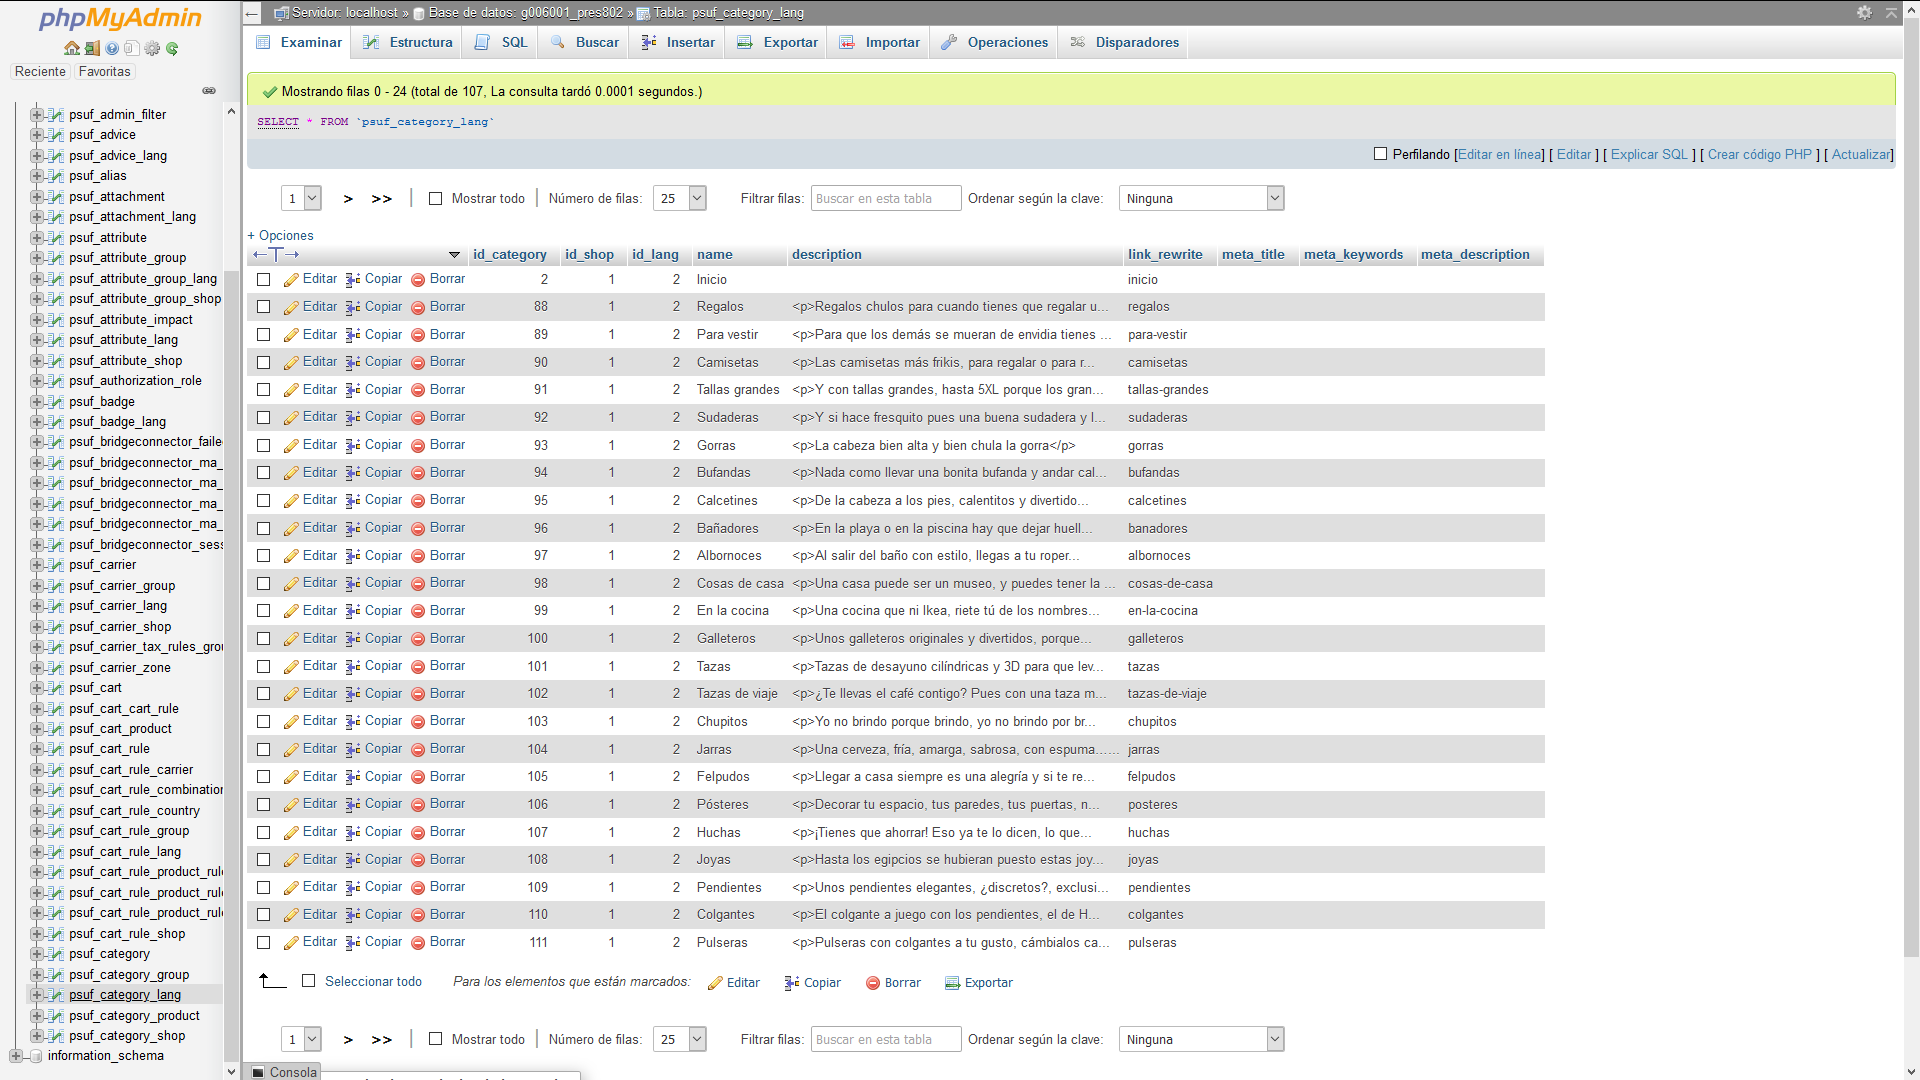
Task: Open the top Número de filas dropdown
Action: tap(680, 199)
